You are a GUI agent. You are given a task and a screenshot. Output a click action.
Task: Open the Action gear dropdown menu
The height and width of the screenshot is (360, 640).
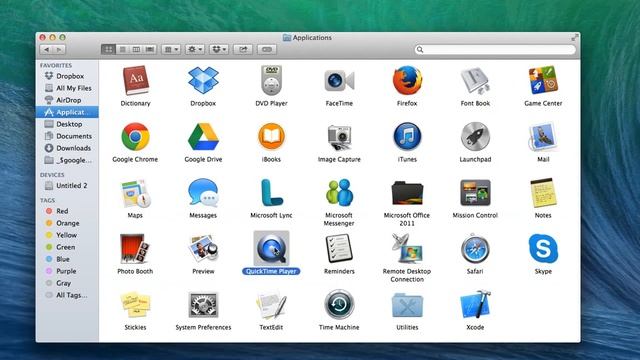195,49
